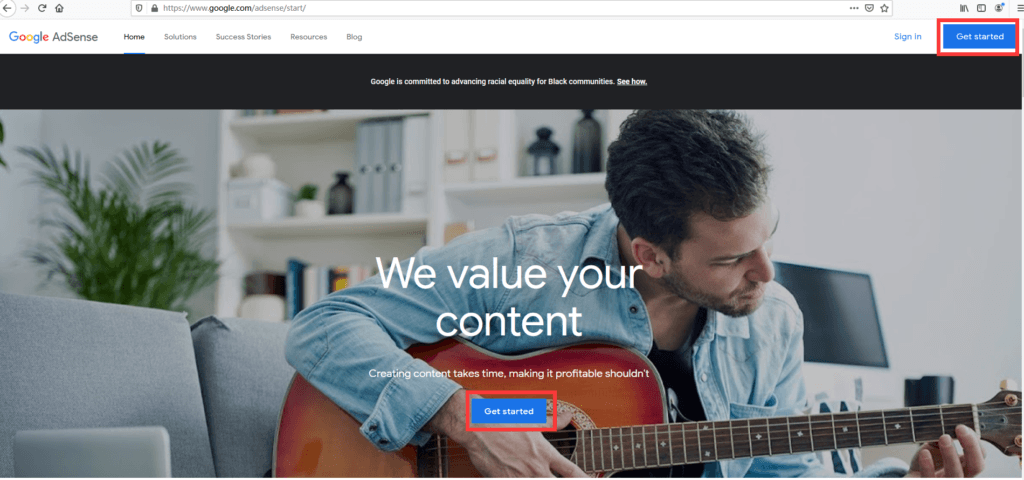Click the Google AdSense logo
This screenshot has height=480, width=1024.
(x=54, y=37)
